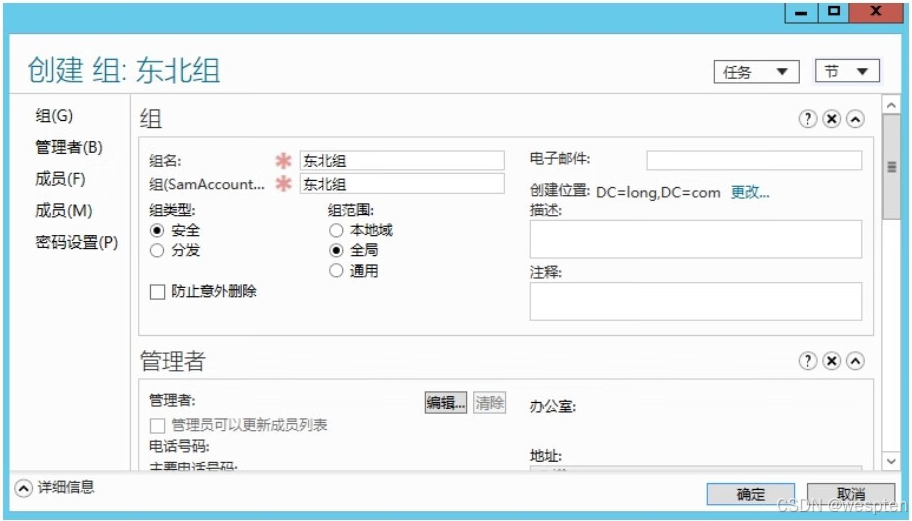This screenshot has height=521, width=912.
Task: Click the 更改... location link
Action: point(750,192)
